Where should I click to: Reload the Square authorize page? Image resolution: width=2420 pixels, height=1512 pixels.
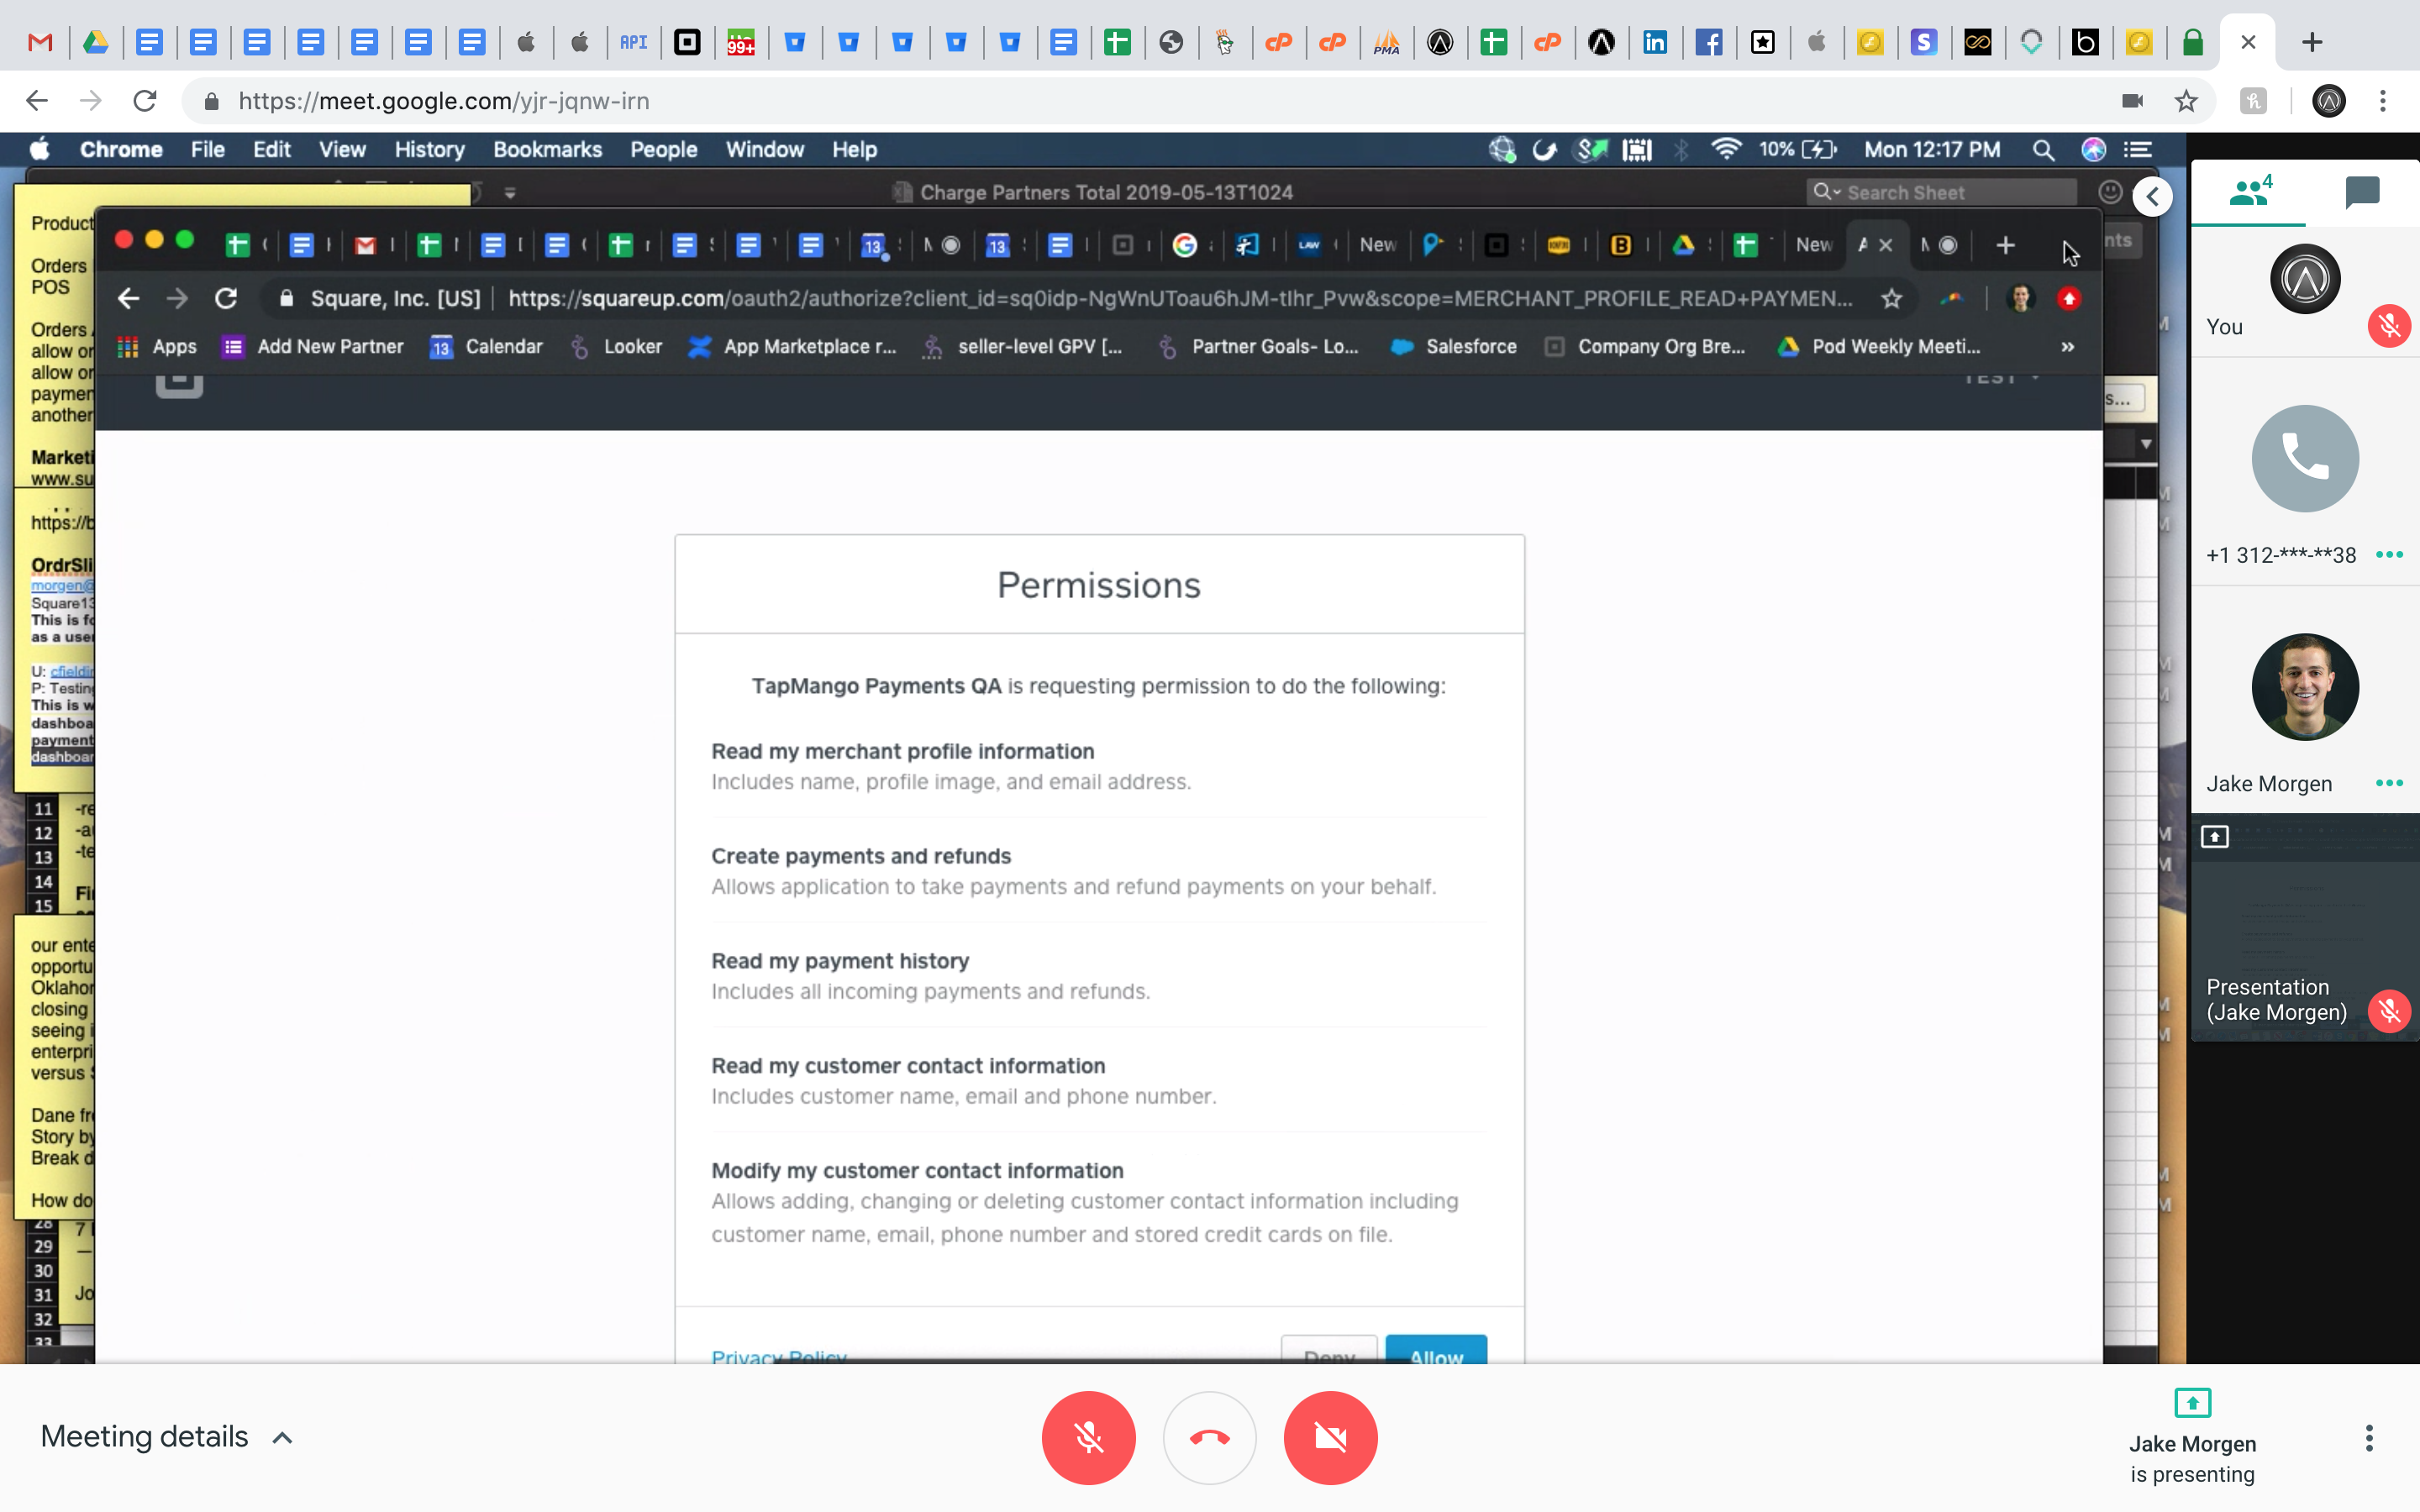(226, 298)
